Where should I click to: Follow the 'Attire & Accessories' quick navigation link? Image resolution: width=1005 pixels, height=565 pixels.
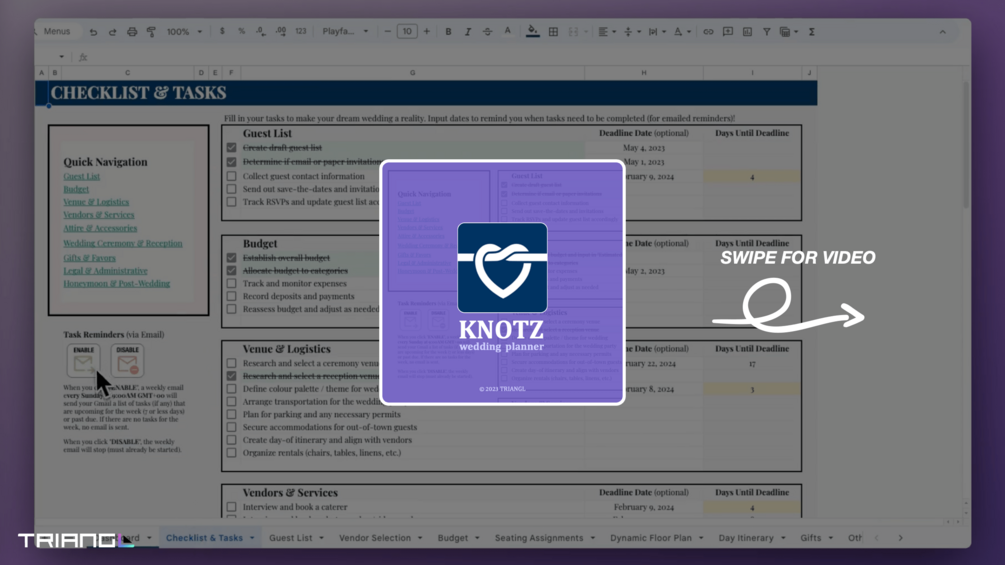(100, 228)
